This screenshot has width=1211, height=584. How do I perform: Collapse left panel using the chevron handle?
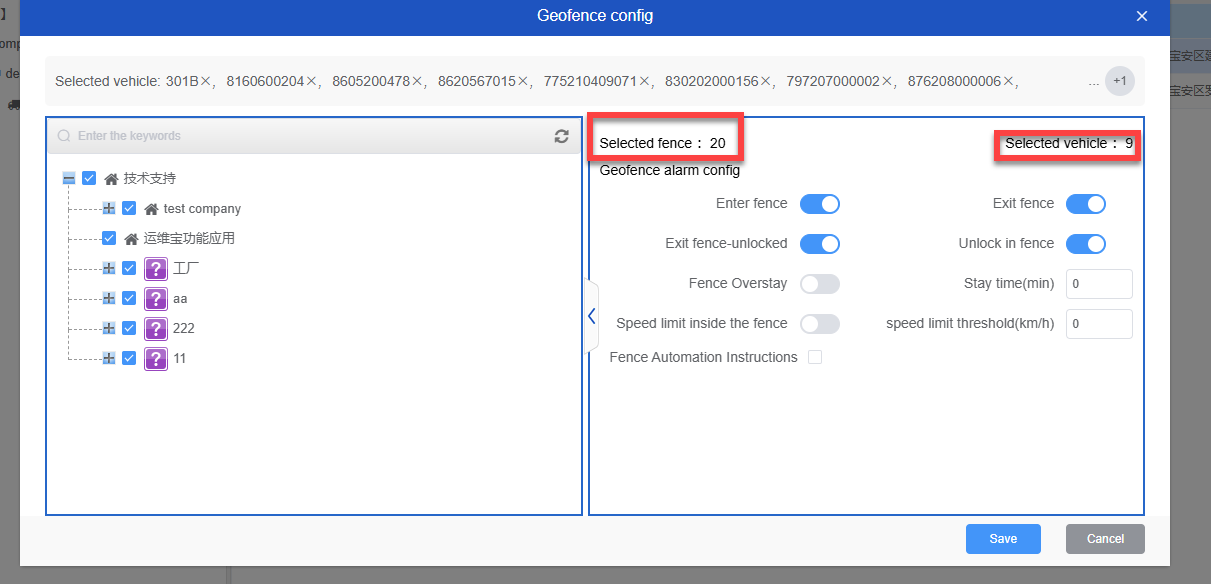(x=591, y=316)
